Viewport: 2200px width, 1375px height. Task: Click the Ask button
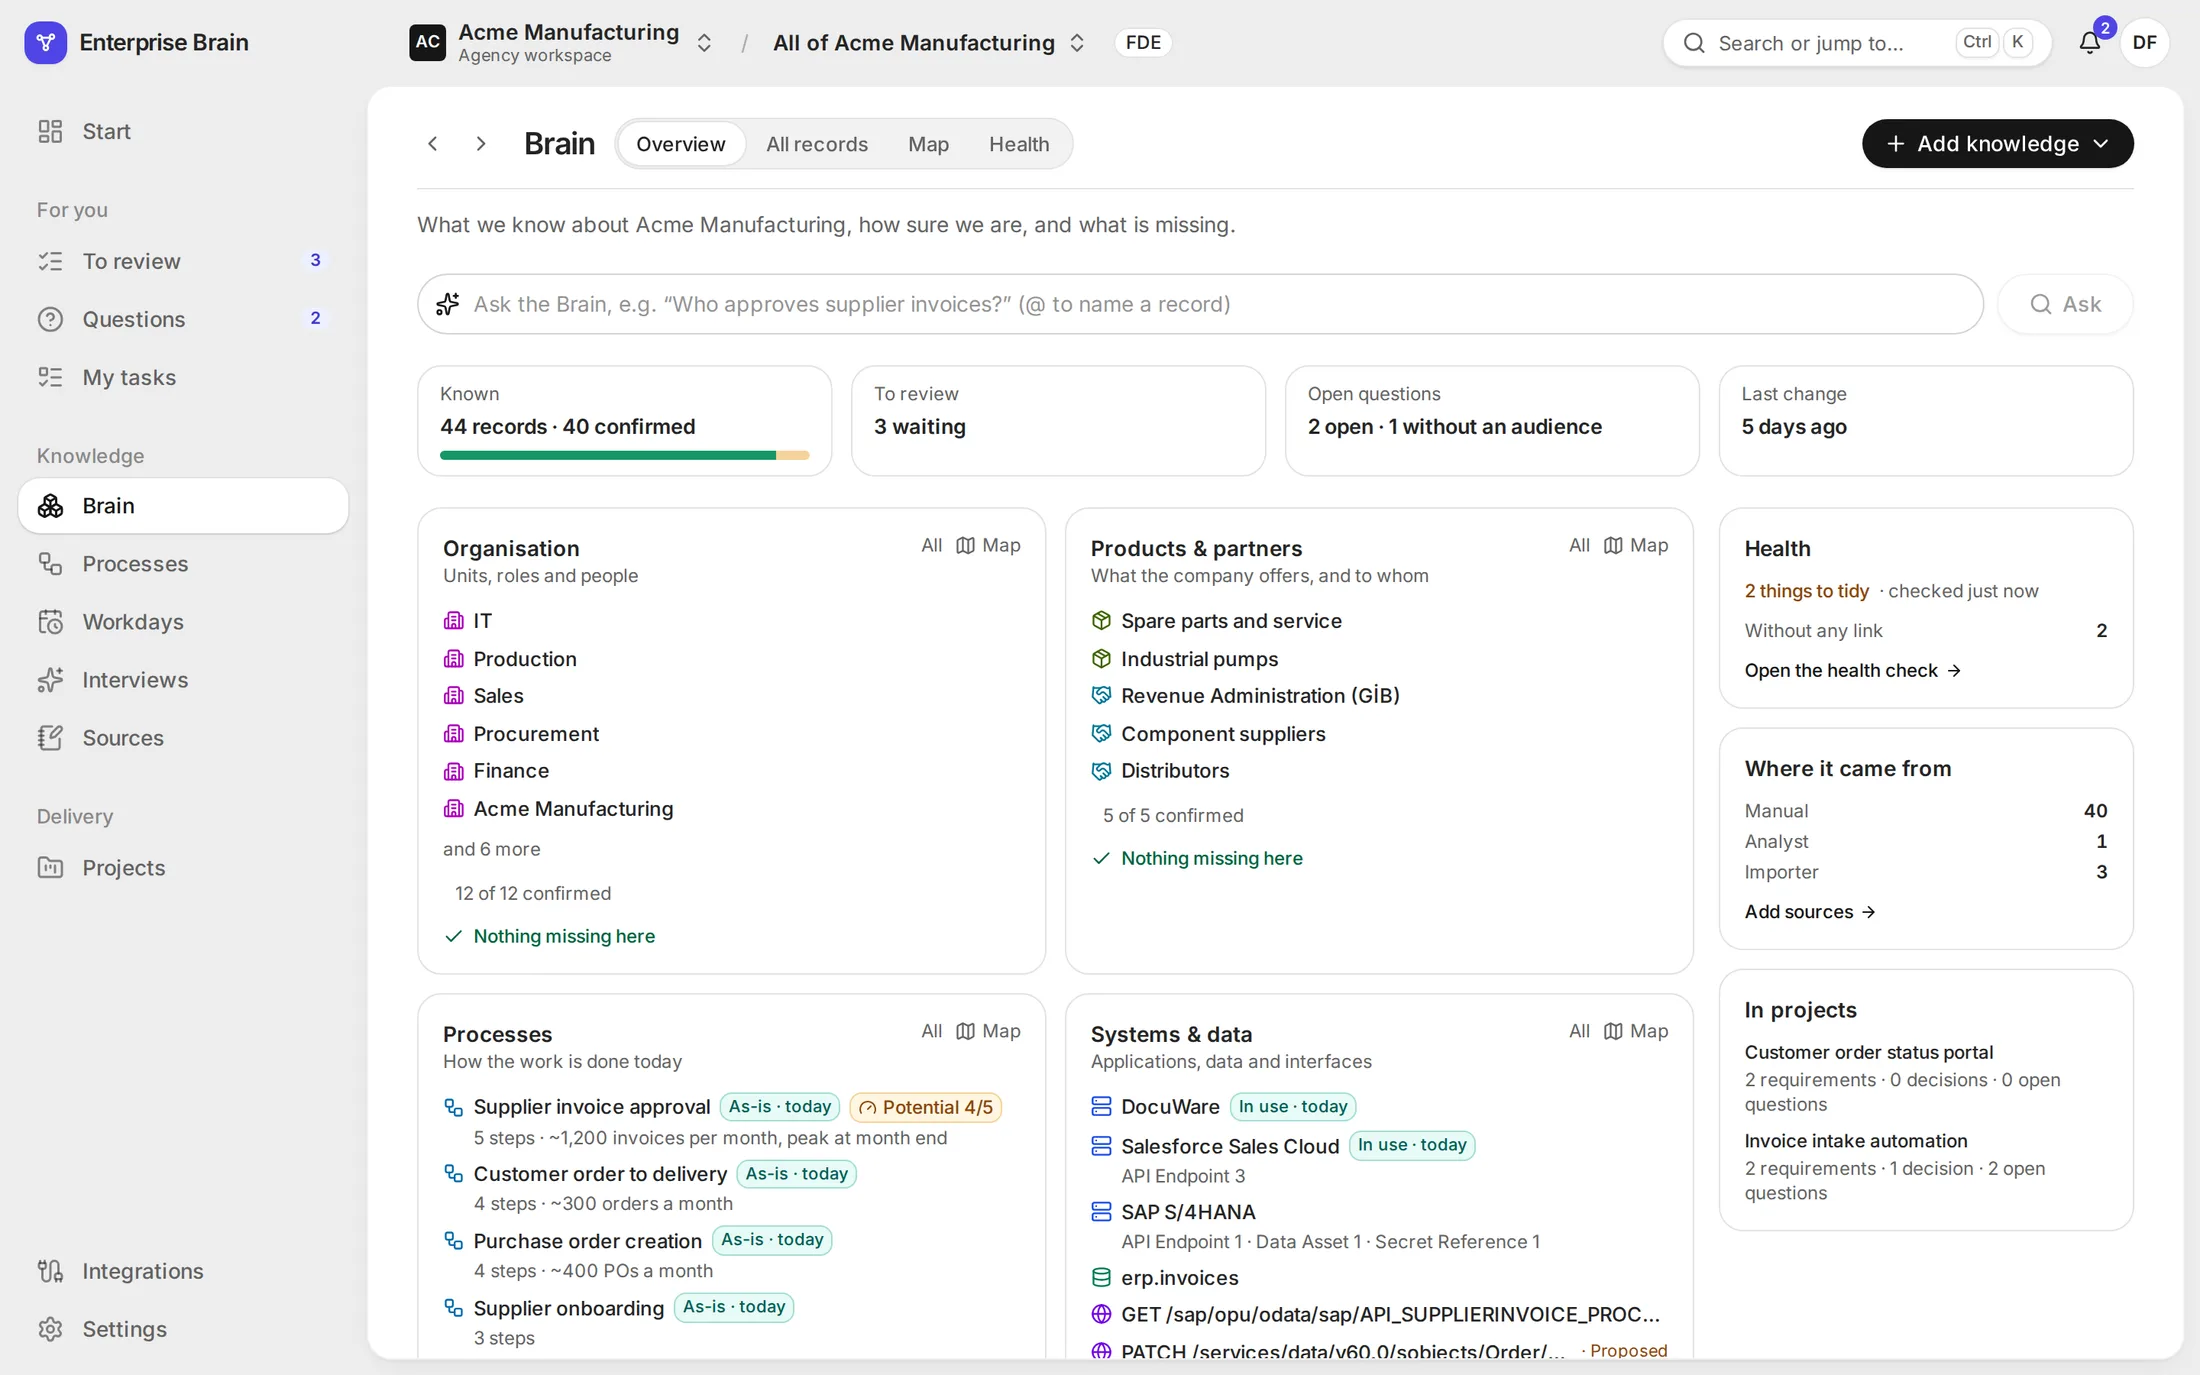pyautogui.click(x=2065, y=304)
